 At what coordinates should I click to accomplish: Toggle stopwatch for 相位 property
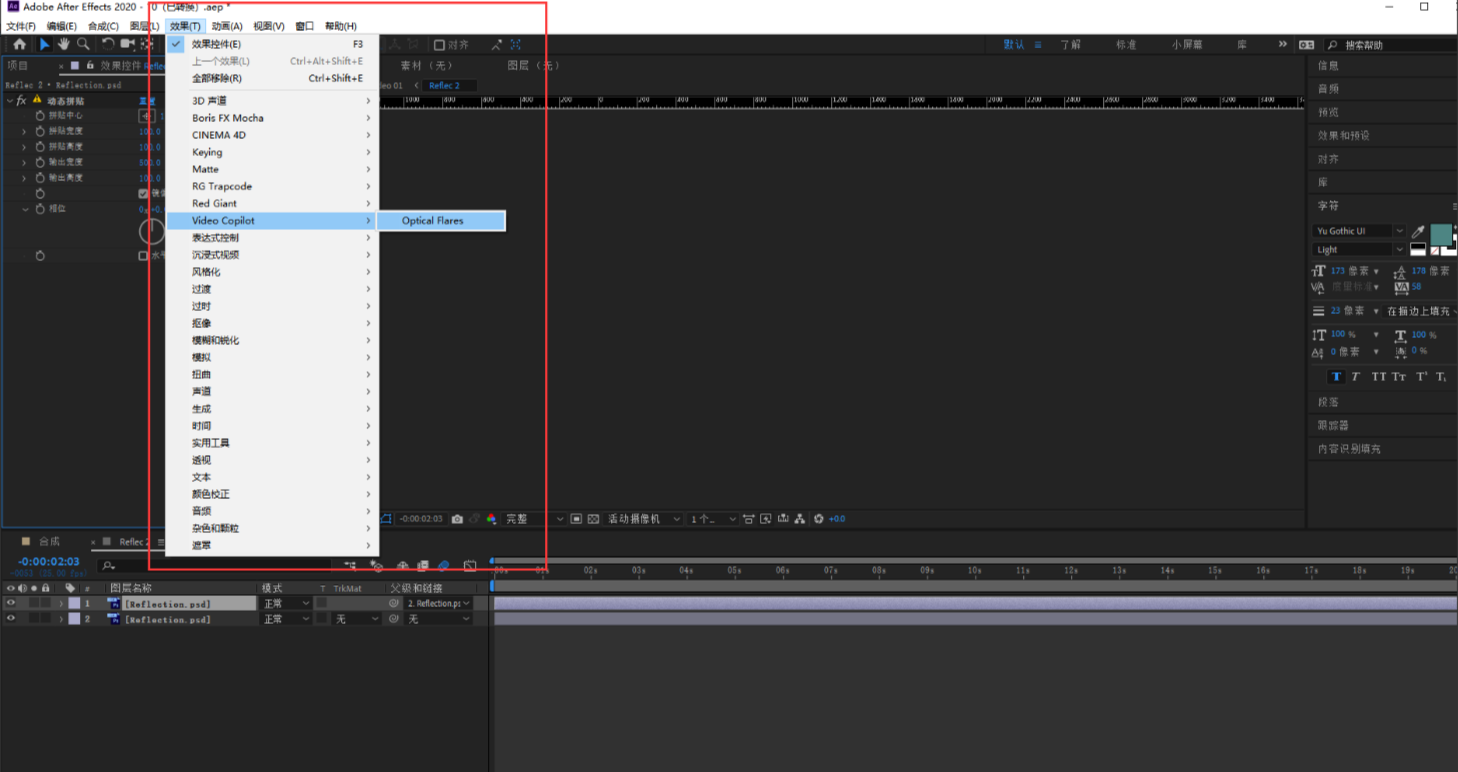(40, 209)
